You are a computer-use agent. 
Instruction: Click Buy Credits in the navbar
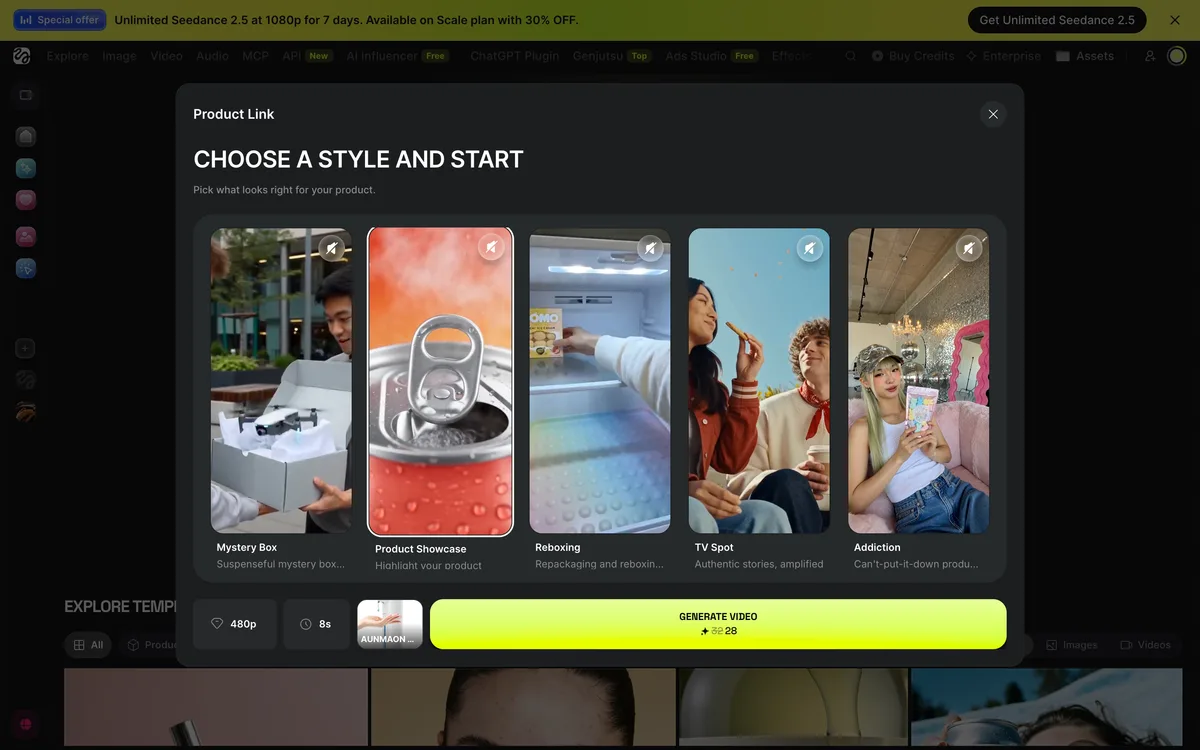click(913, 56)
